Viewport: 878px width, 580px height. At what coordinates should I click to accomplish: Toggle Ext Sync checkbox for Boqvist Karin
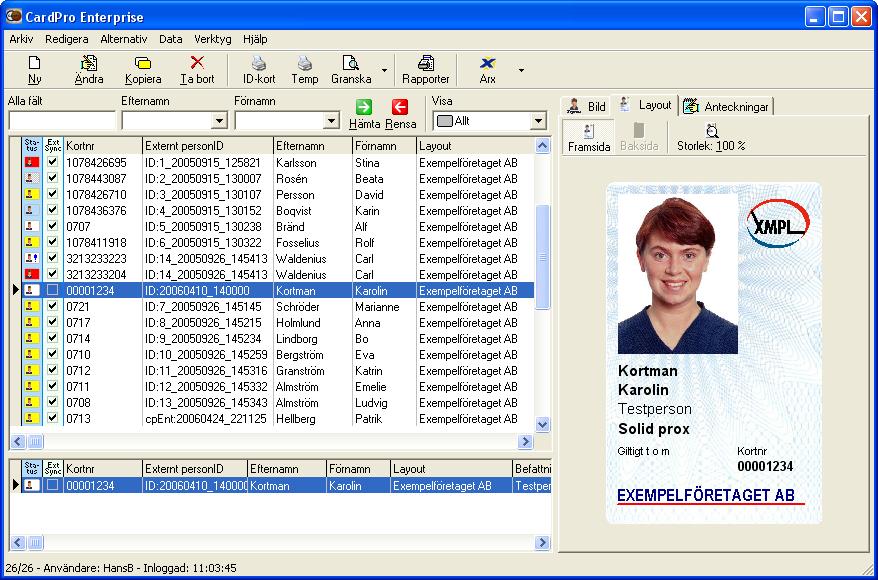(x=53, y=211)
